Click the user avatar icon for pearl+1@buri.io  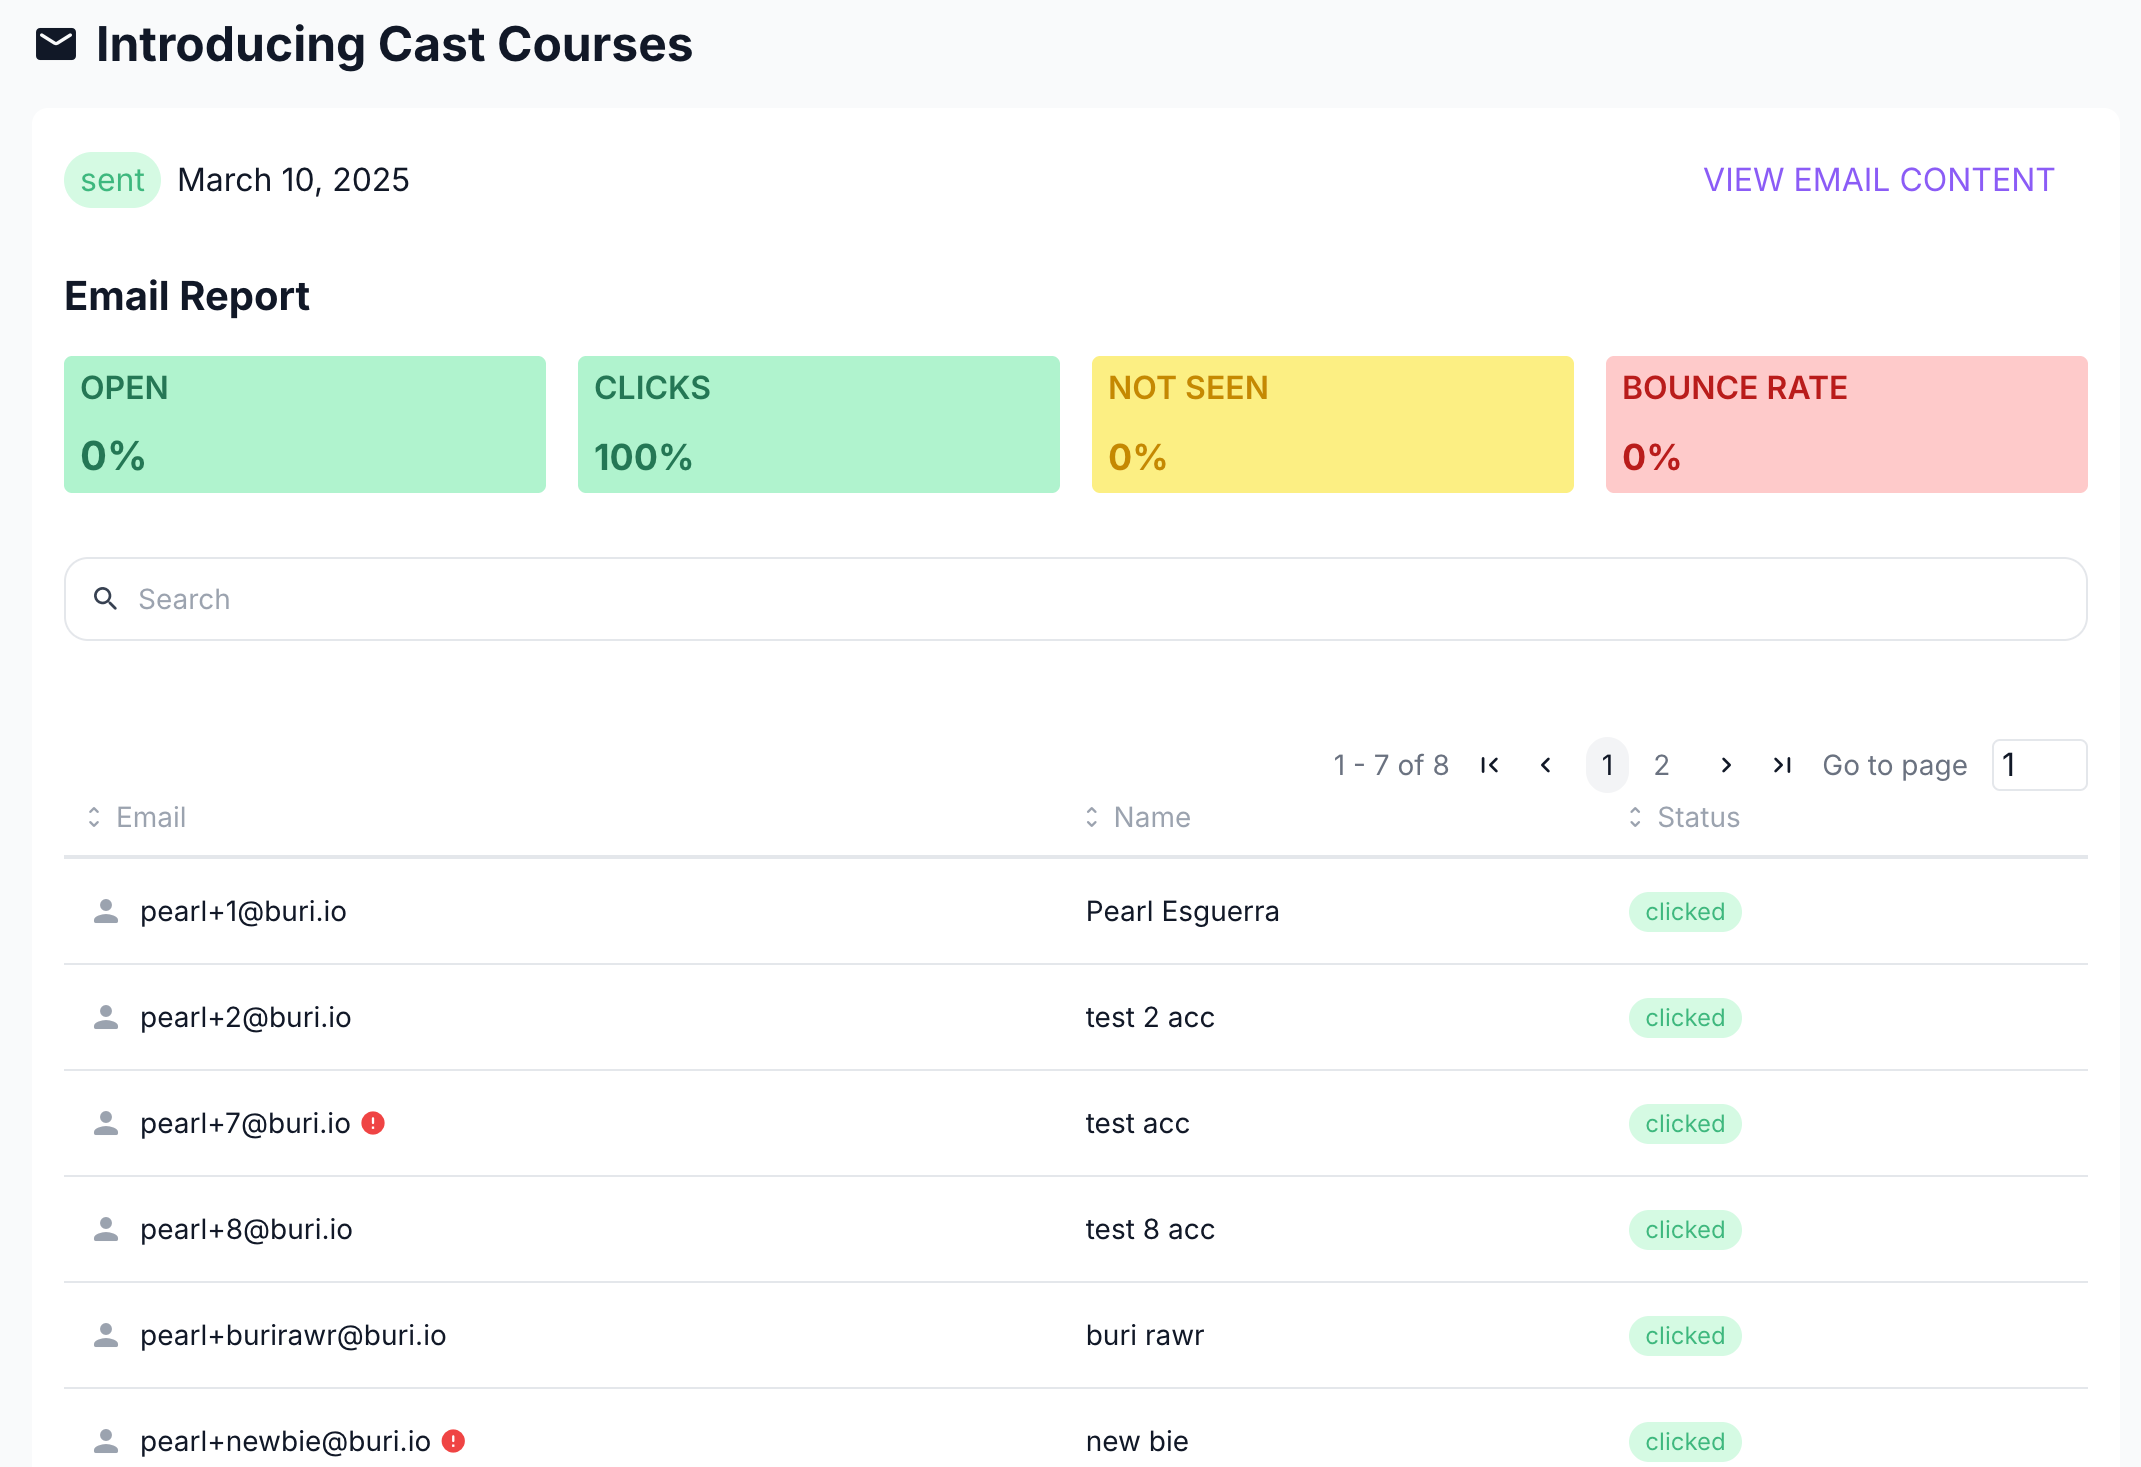[x=106, y=911]
